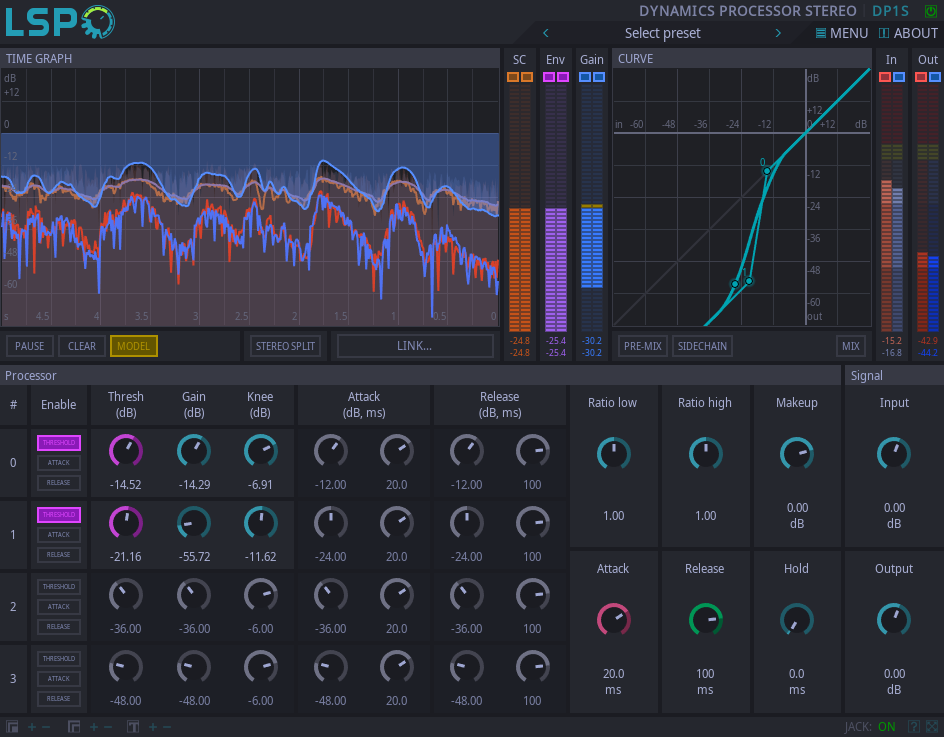Click the Makeup gain knob
Screen dimensions: 944x737
(x=797, y=453)
